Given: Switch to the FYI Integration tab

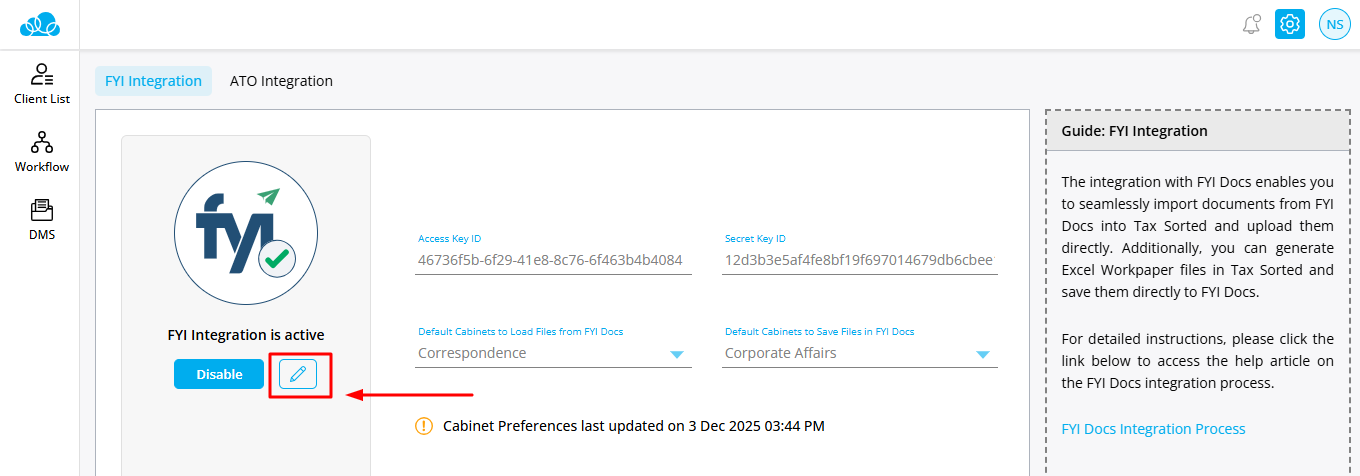Looking at the screenshot, I should [x=153, y=81].
